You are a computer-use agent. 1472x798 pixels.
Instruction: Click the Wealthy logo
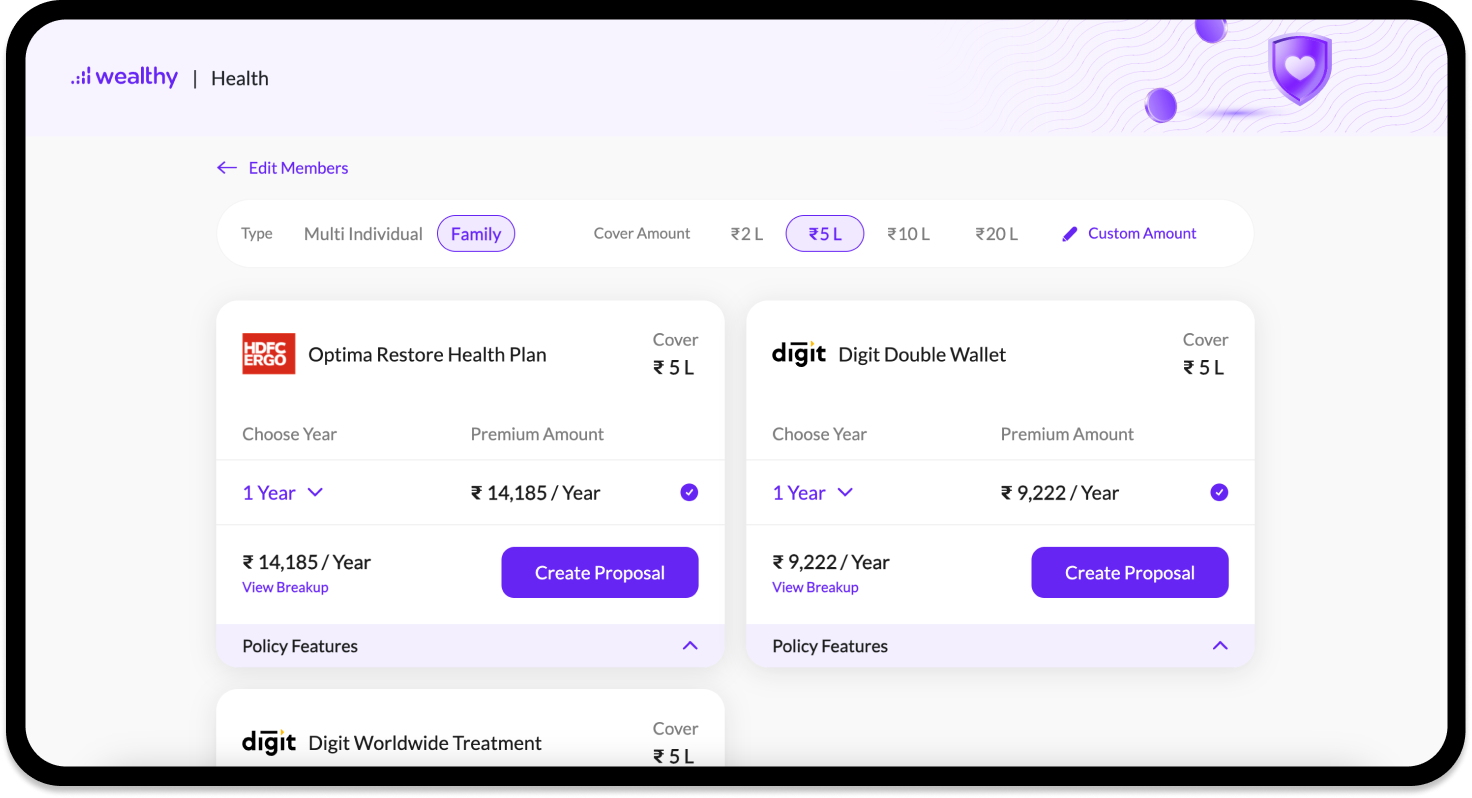124,77
